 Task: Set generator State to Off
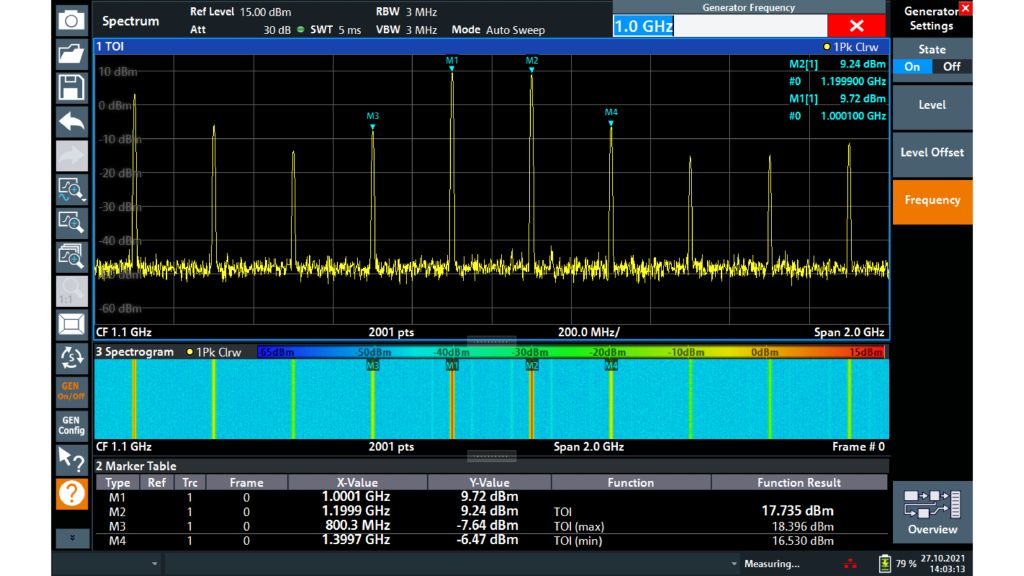(x=950, y=67)
